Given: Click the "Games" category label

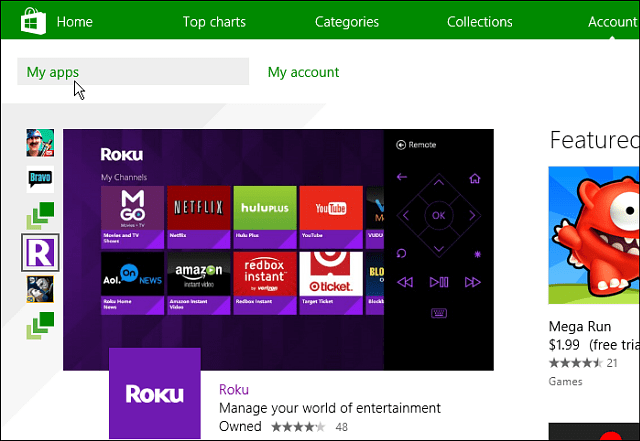Looking at the screenshot, I should (565, 381).
